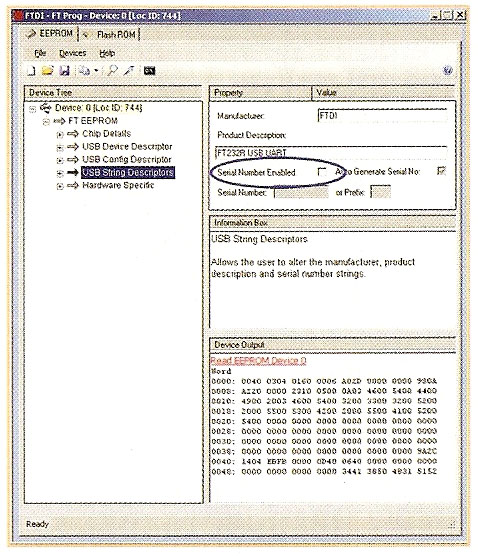Click the Prefix input field
The image size is (478, 556).
click(x=380, y=192)
